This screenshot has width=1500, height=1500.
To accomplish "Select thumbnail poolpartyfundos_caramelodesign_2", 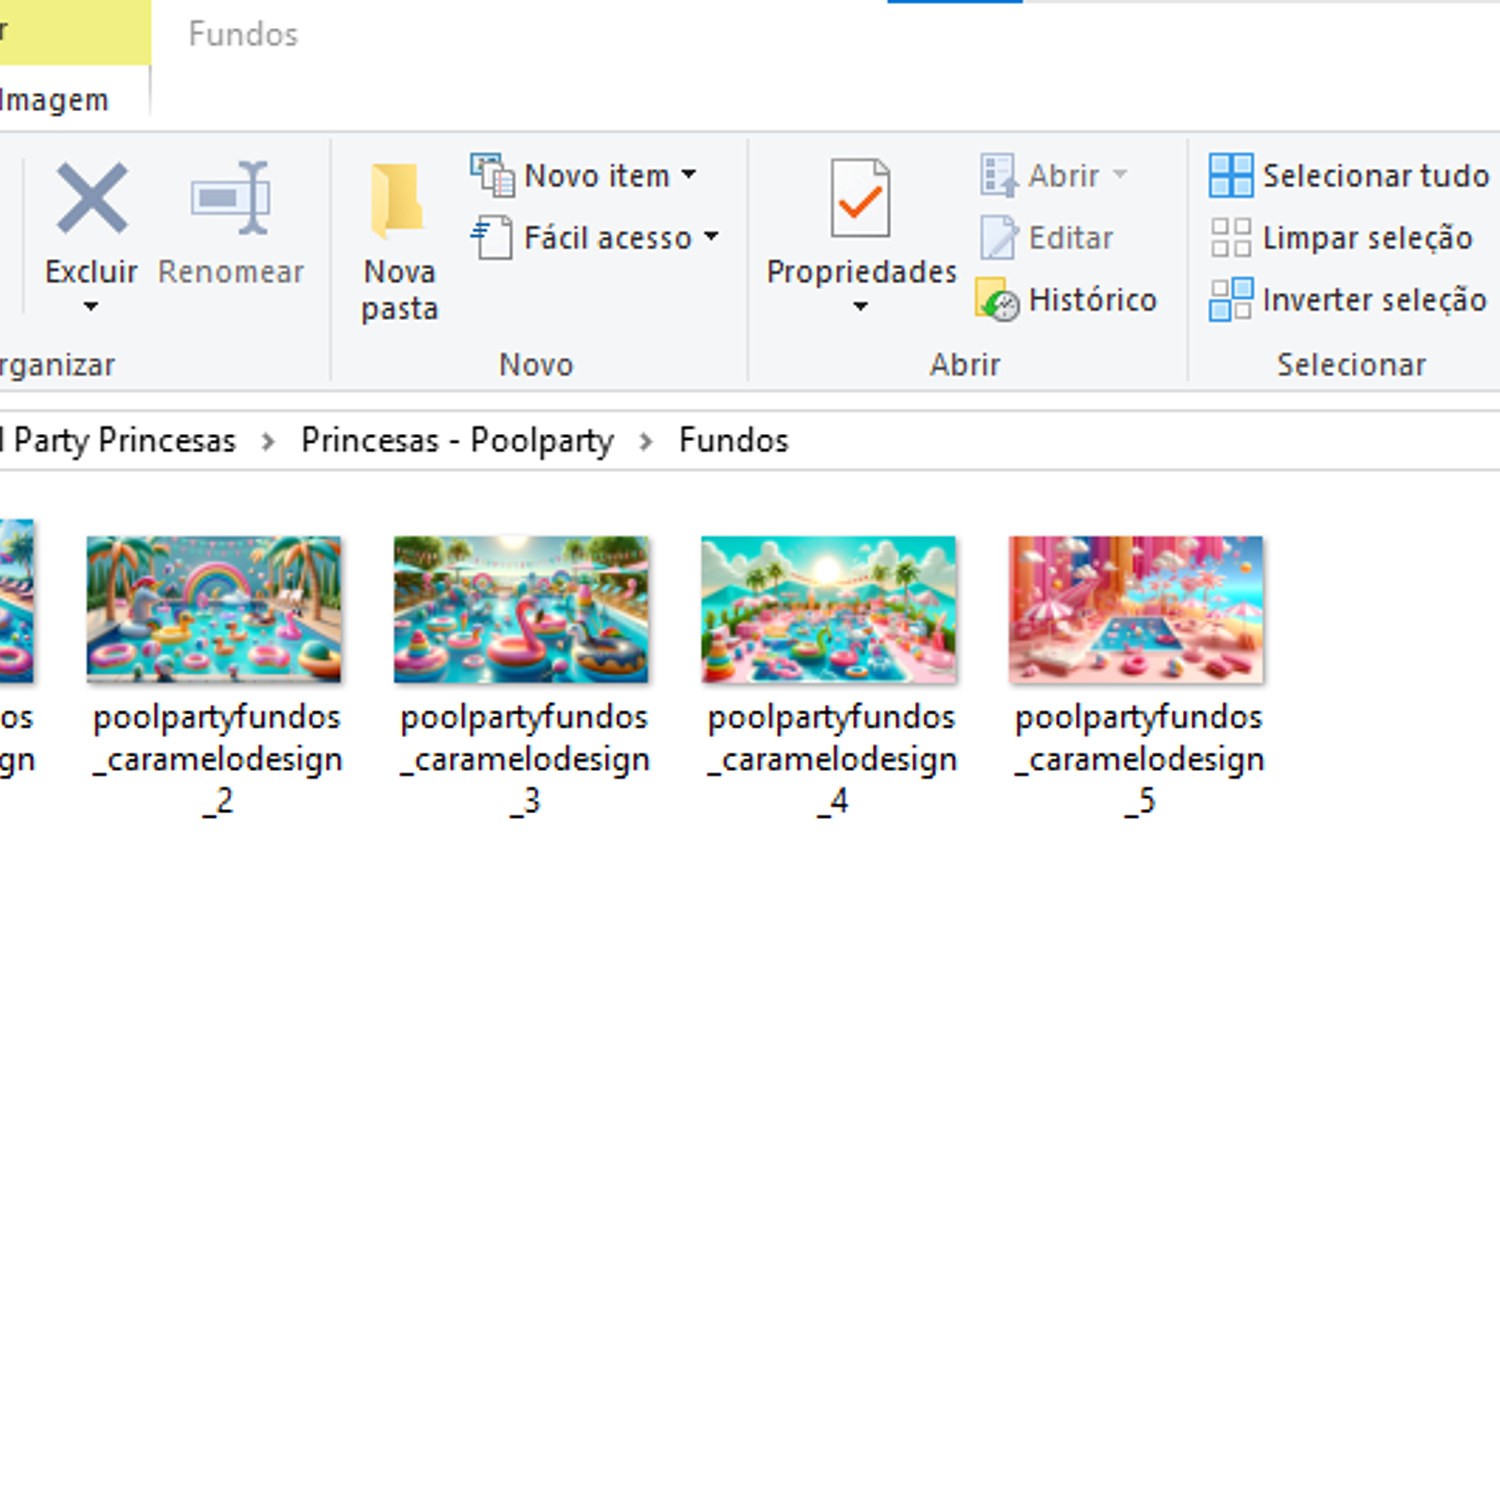I will (214, 610).
